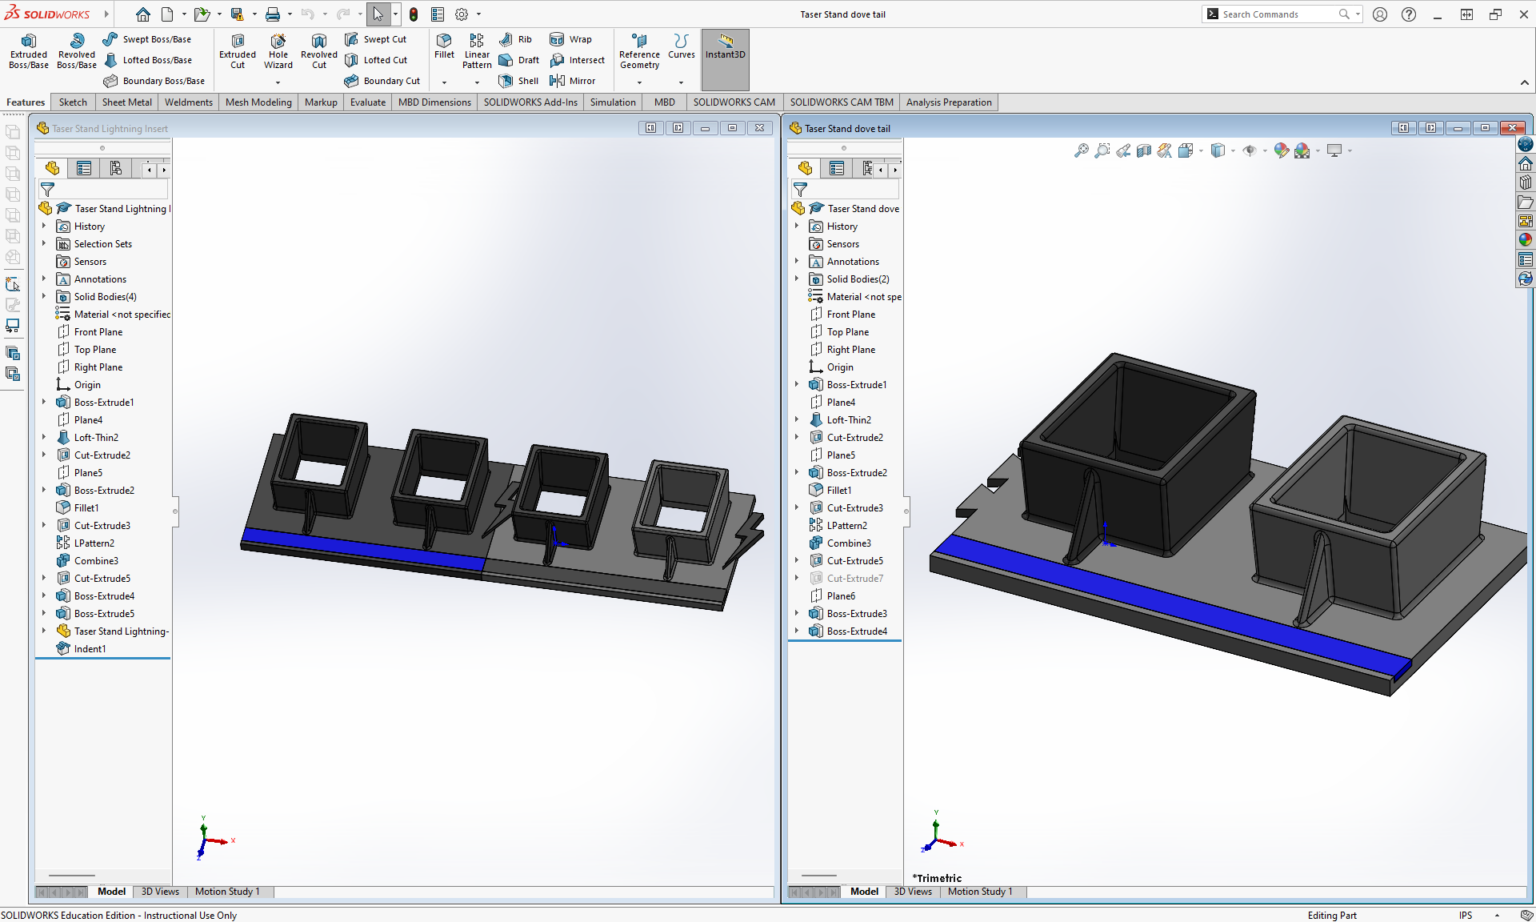
Task: Expand Solid Bodies(4) in left tree
Action: coord(44,297)
